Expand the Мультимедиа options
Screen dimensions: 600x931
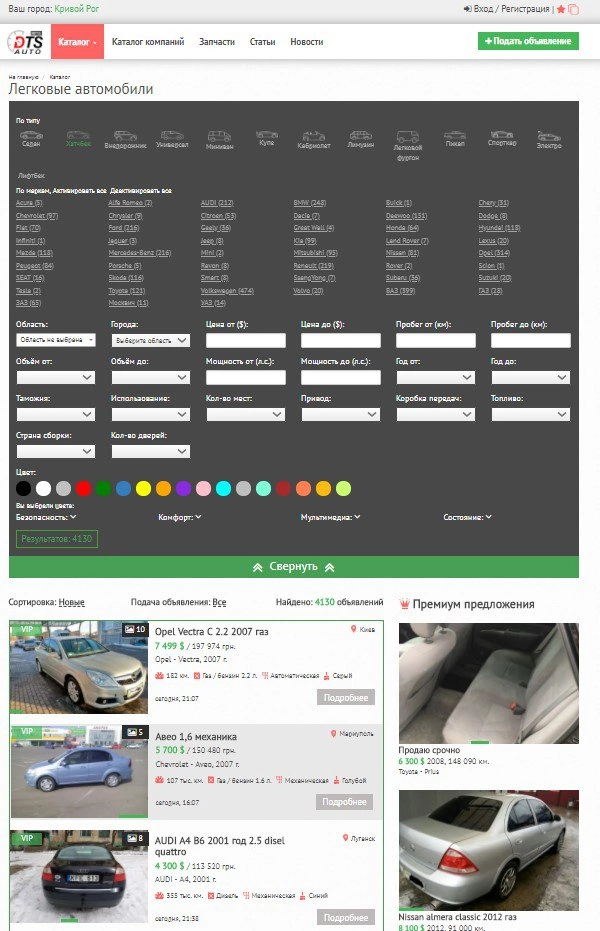pos(330,517)
